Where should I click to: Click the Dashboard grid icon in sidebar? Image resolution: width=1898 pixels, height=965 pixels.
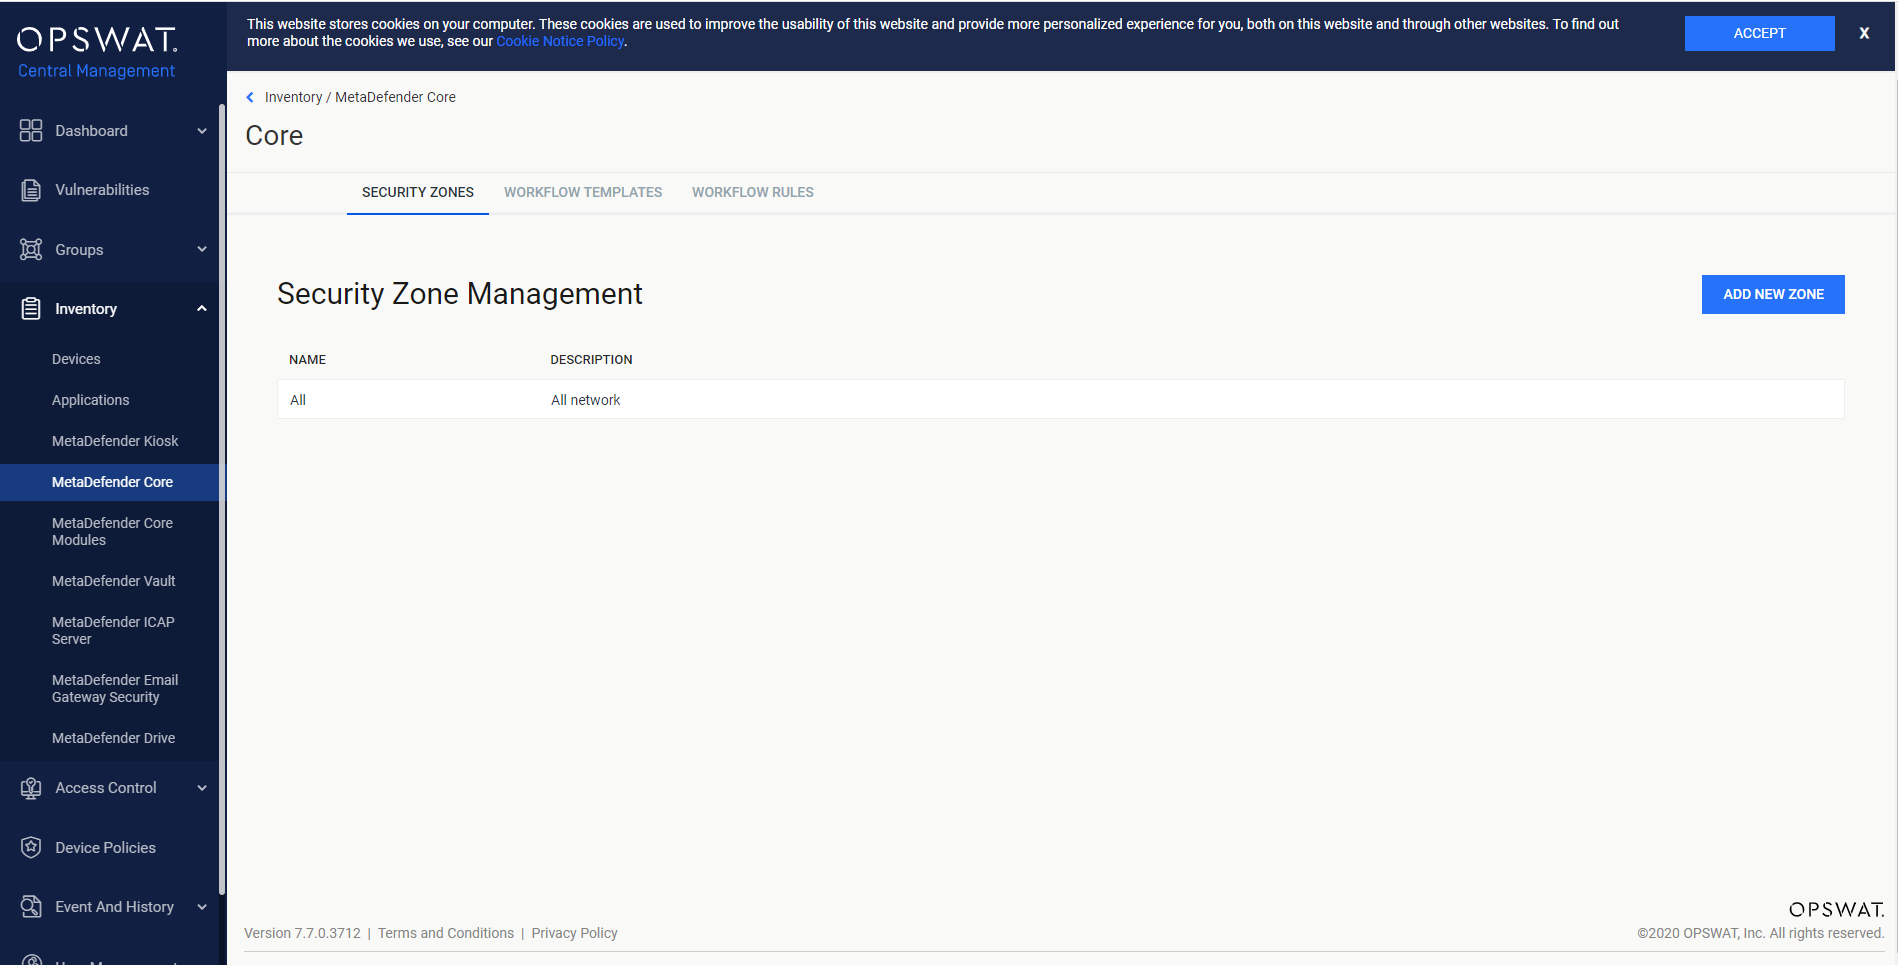pyautogui.click(x=31, y=131)
